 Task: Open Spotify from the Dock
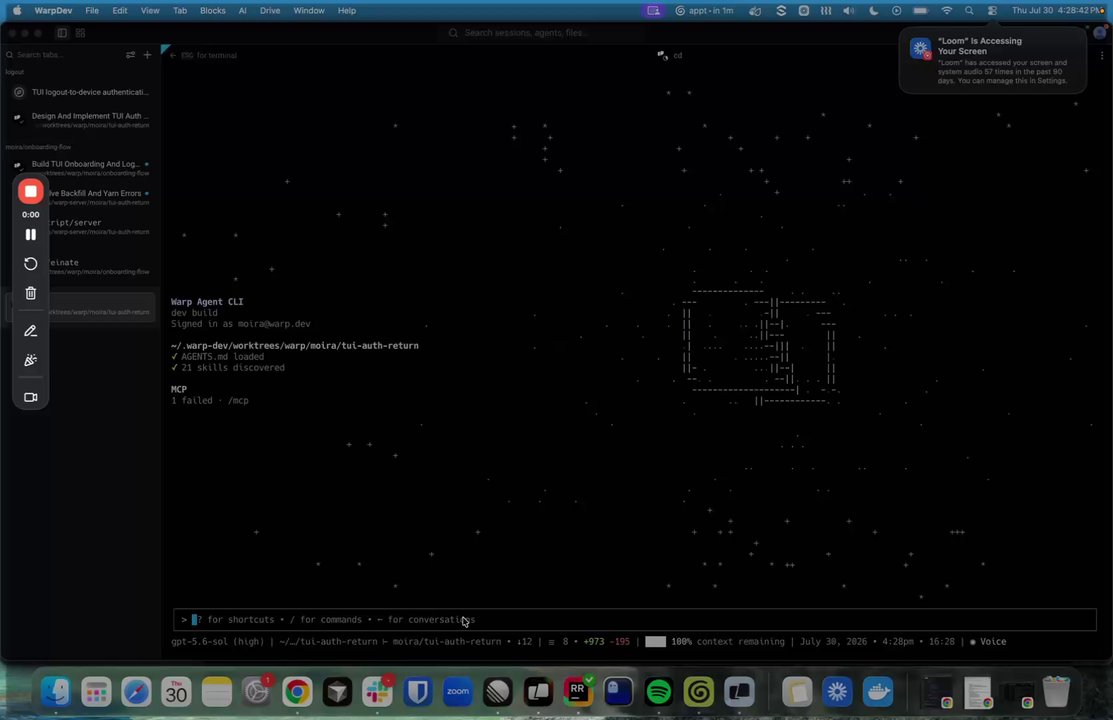click(x=659, y=691)
